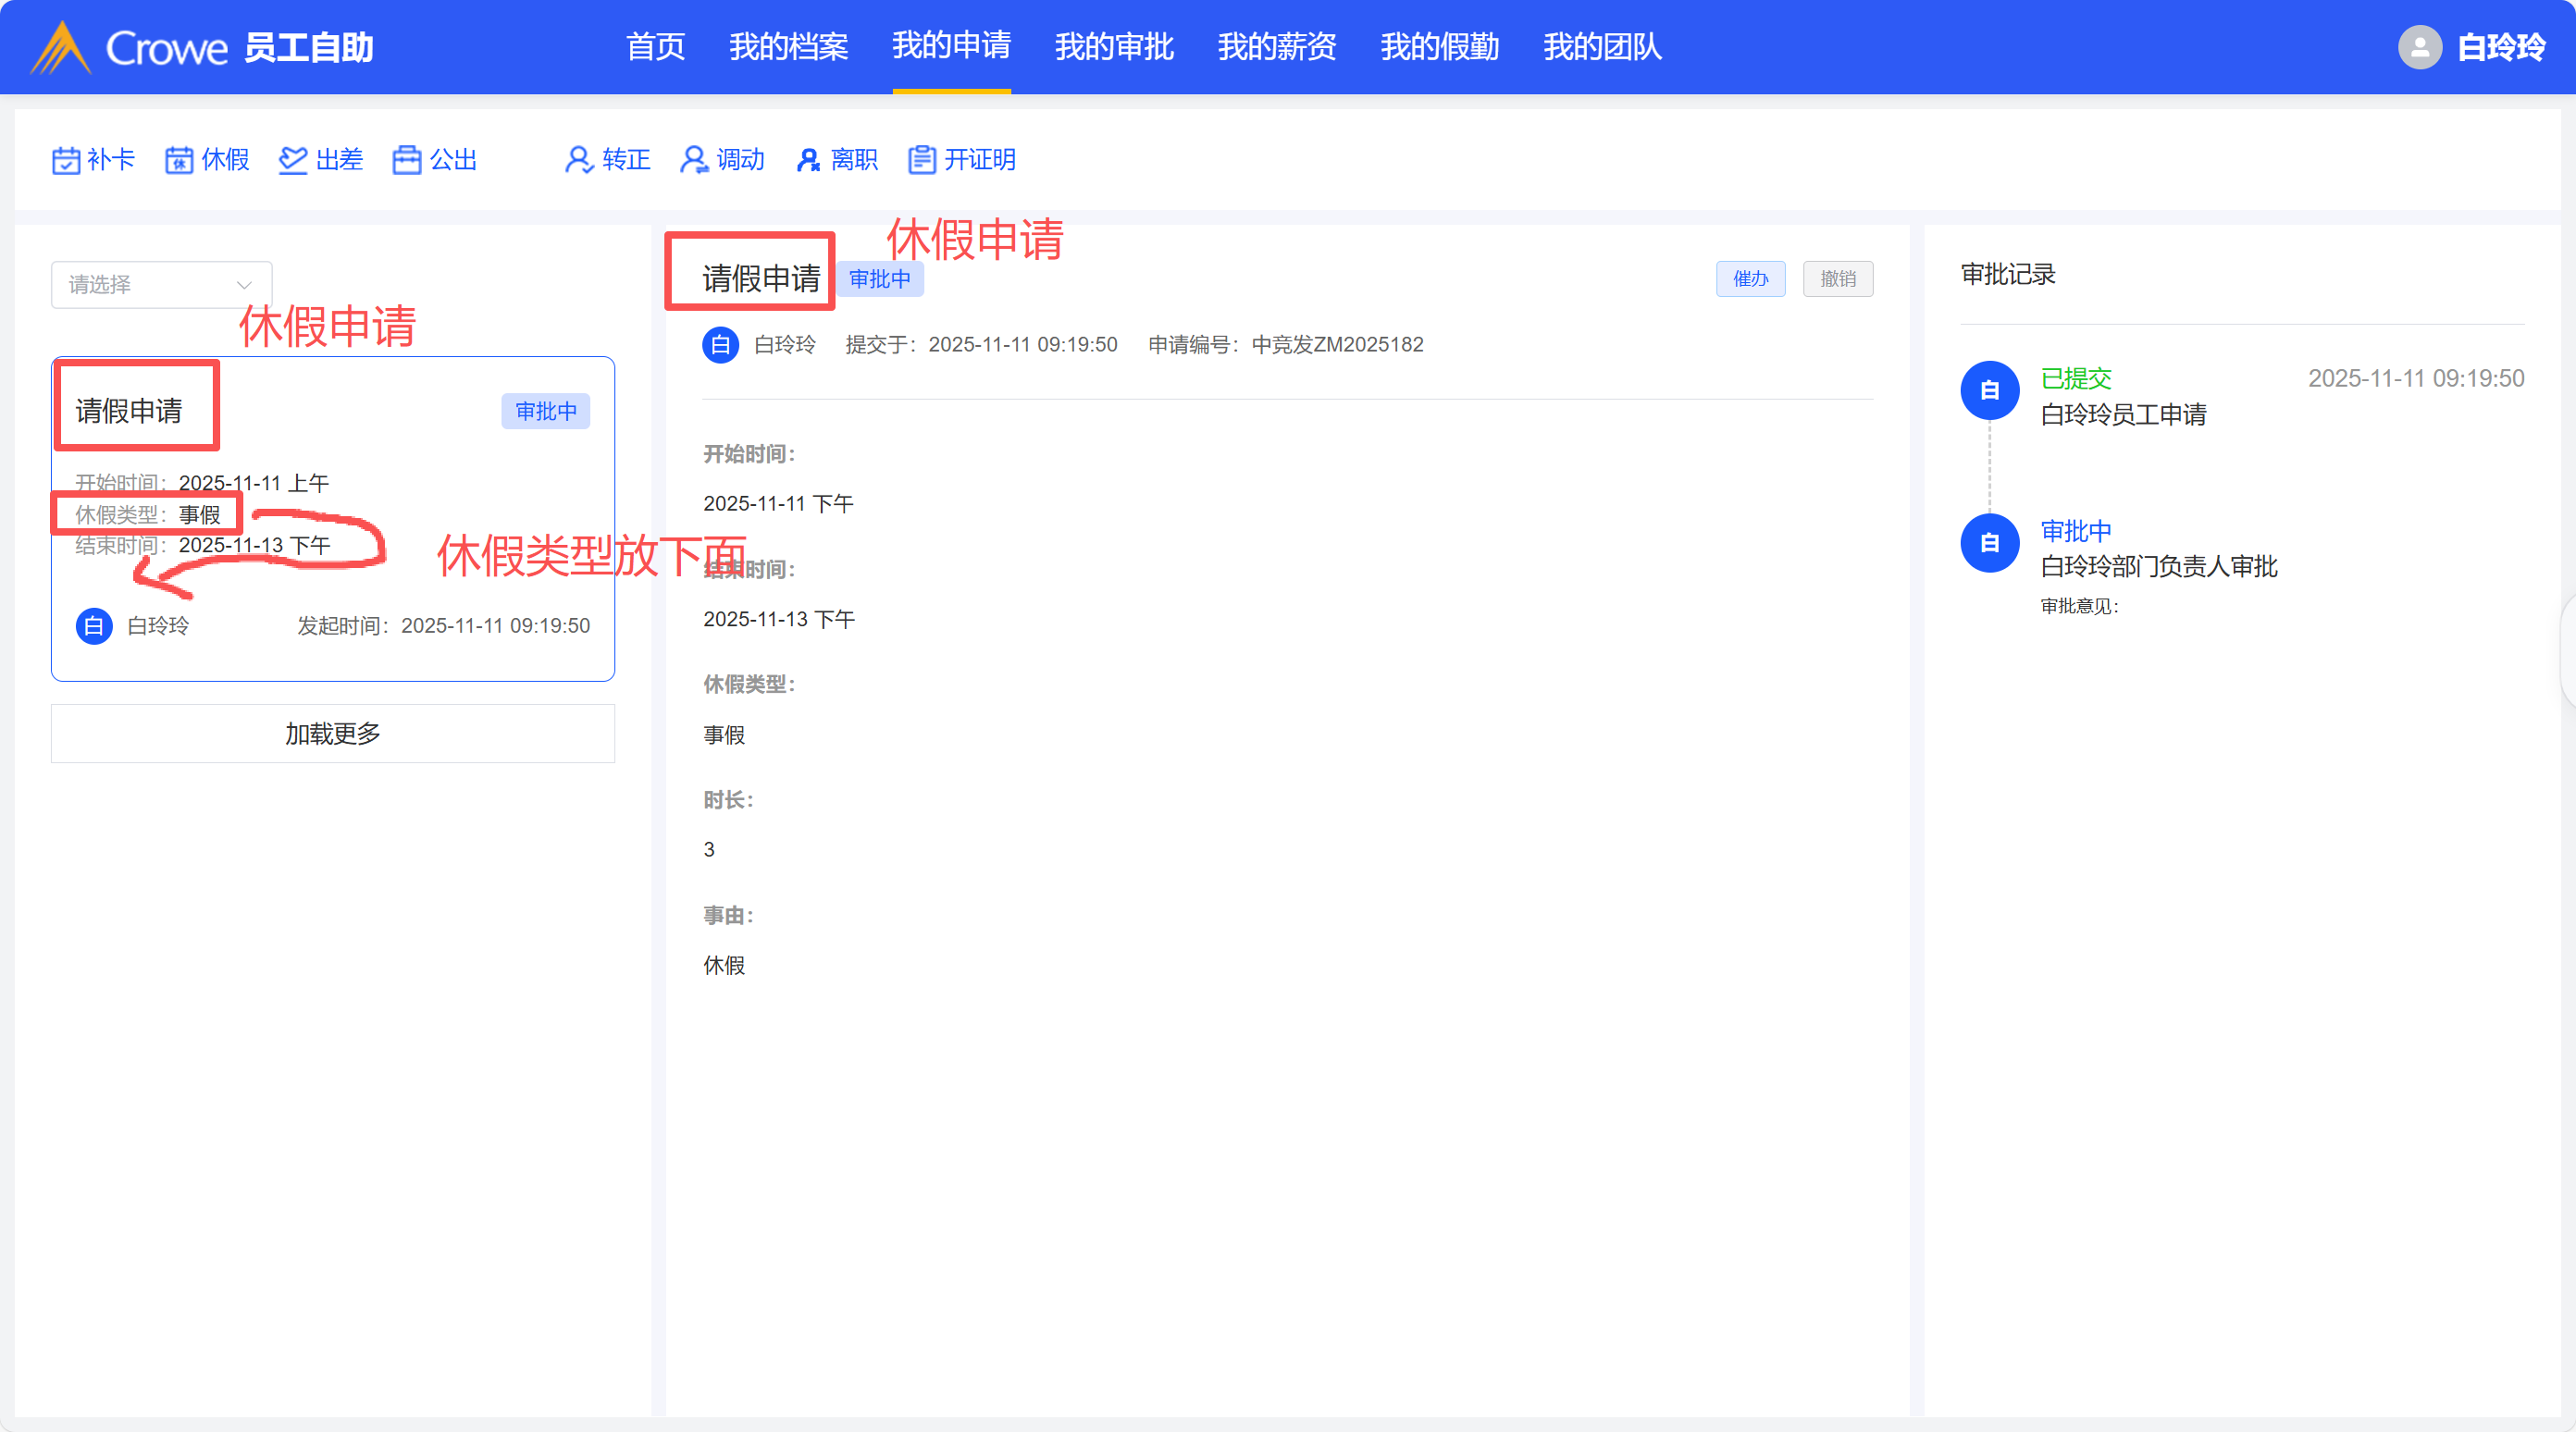Select the 离职 resignation icon
Viewport: 2576px width, 1432px height.
click(808, 160)
